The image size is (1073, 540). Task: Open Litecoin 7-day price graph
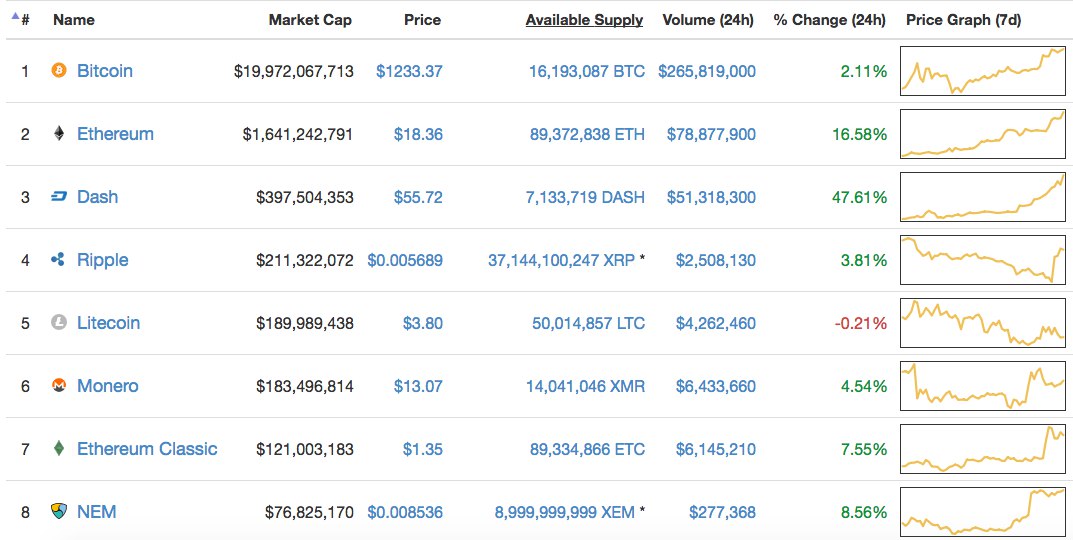pyautogui.click(x=983, y=322)
